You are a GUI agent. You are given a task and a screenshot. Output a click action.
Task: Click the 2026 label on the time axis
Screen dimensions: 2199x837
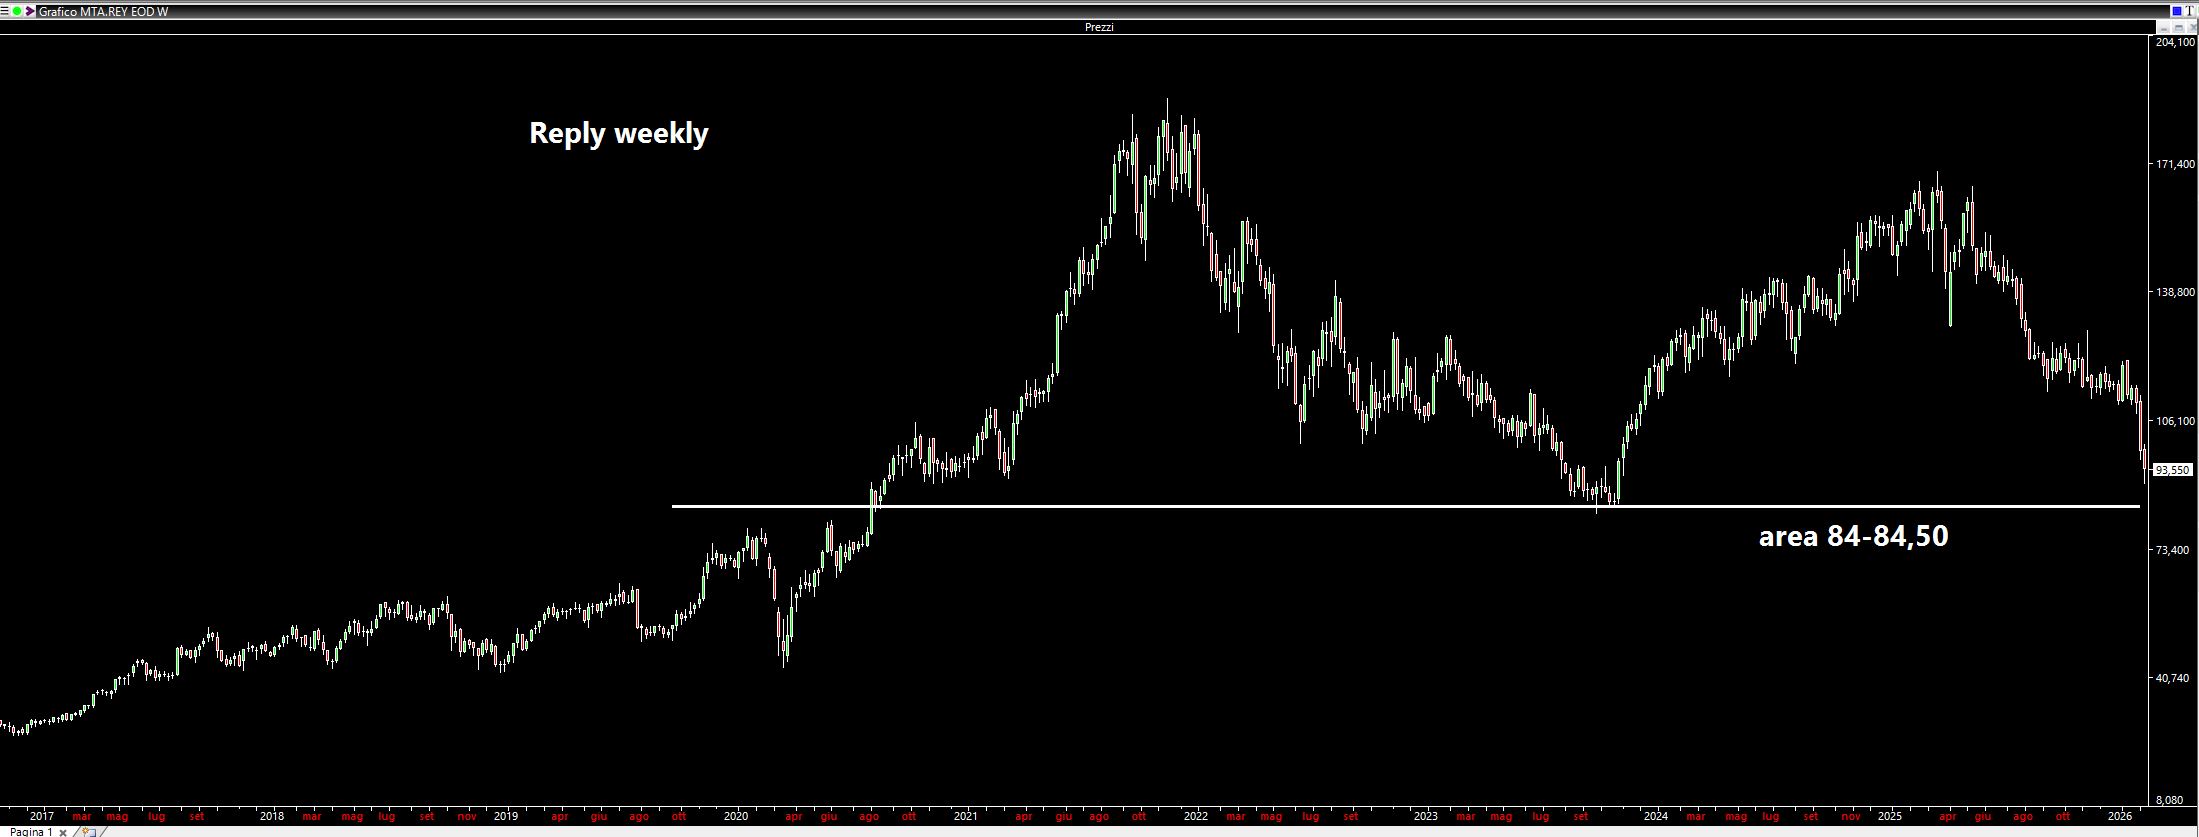2120,816
